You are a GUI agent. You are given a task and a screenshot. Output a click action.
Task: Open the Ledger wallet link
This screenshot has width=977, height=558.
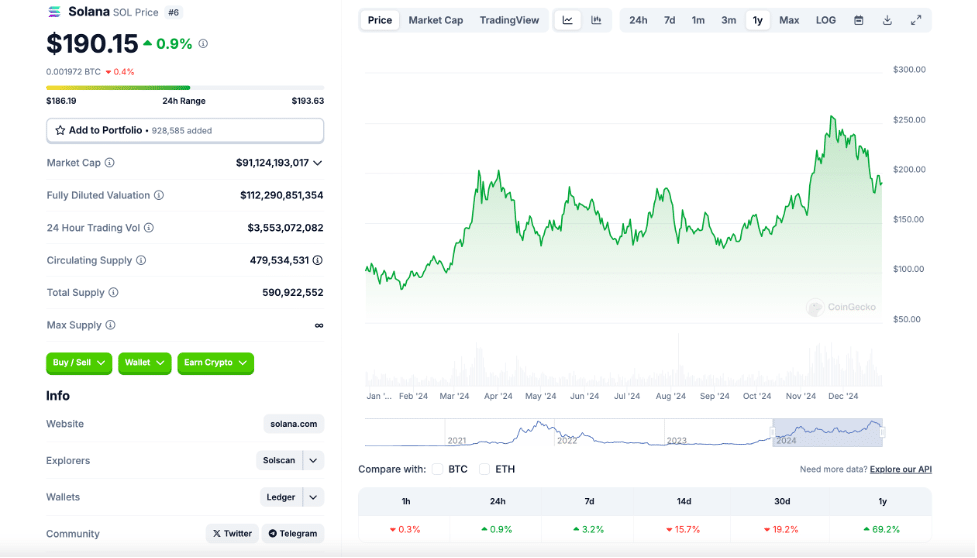pos(280,498)
